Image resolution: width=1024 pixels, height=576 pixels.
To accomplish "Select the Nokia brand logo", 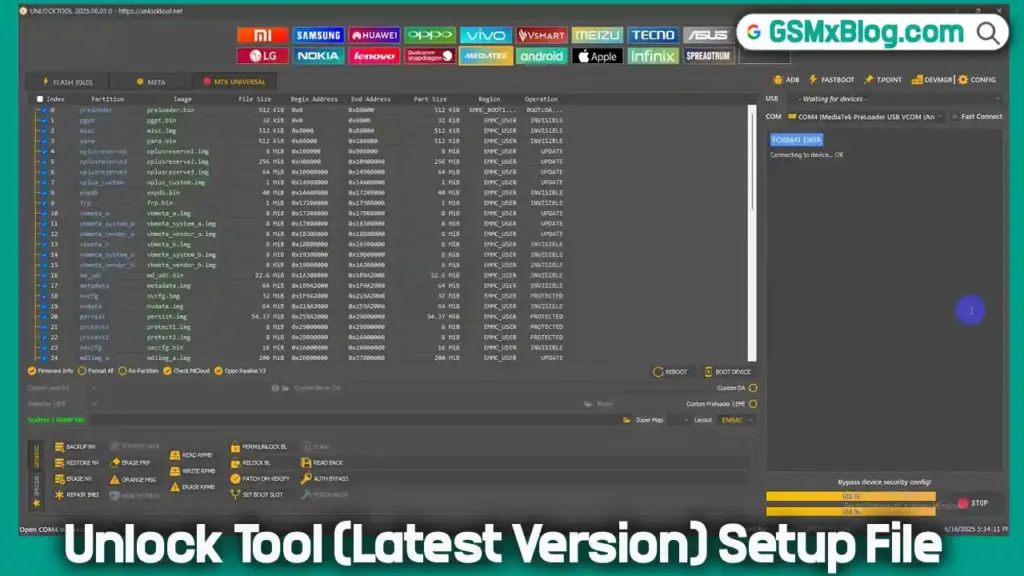I will click(318, 56).
